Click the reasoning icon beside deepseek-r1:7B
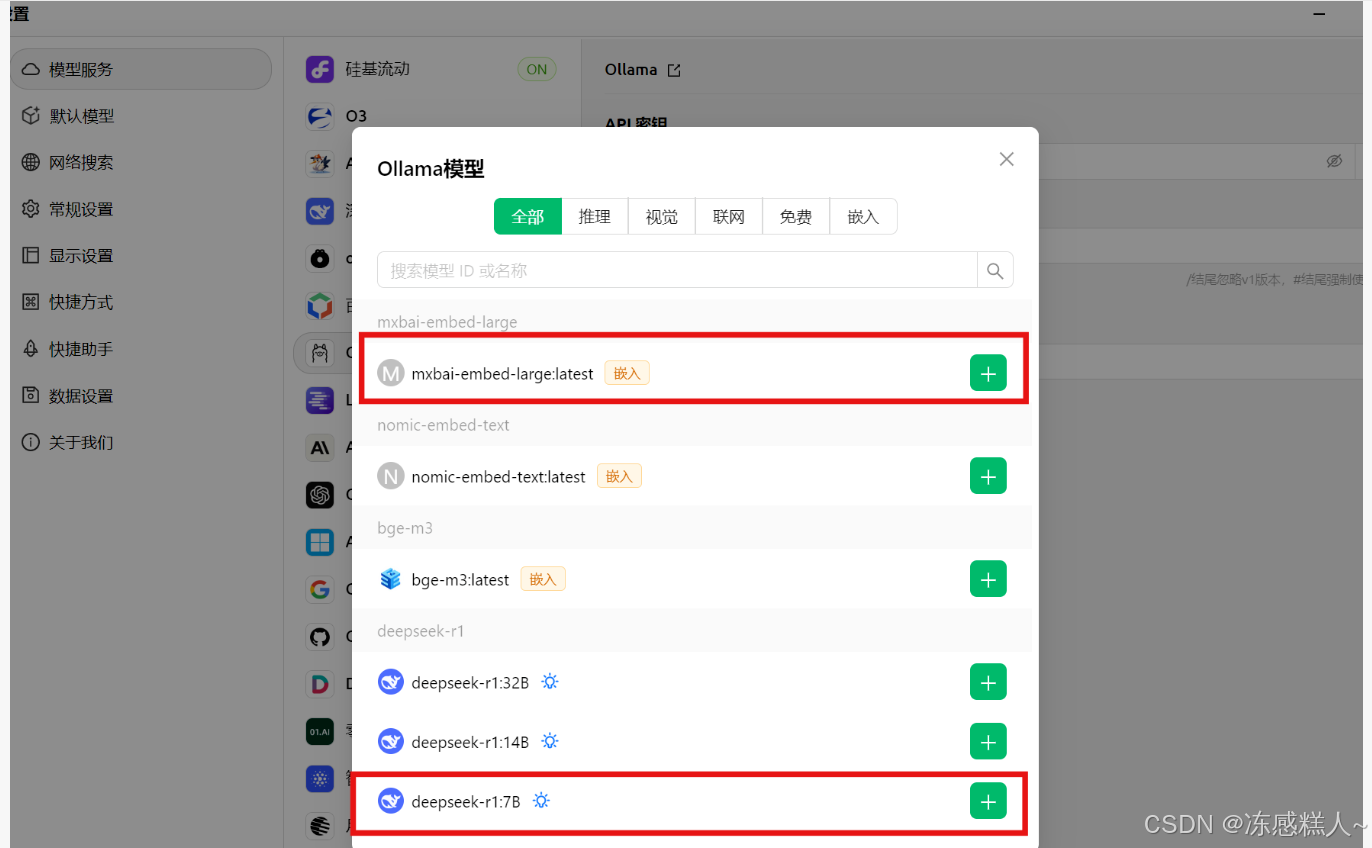Image resolution: width=1372 pixels, height=848 pixels. coord(541,801)
